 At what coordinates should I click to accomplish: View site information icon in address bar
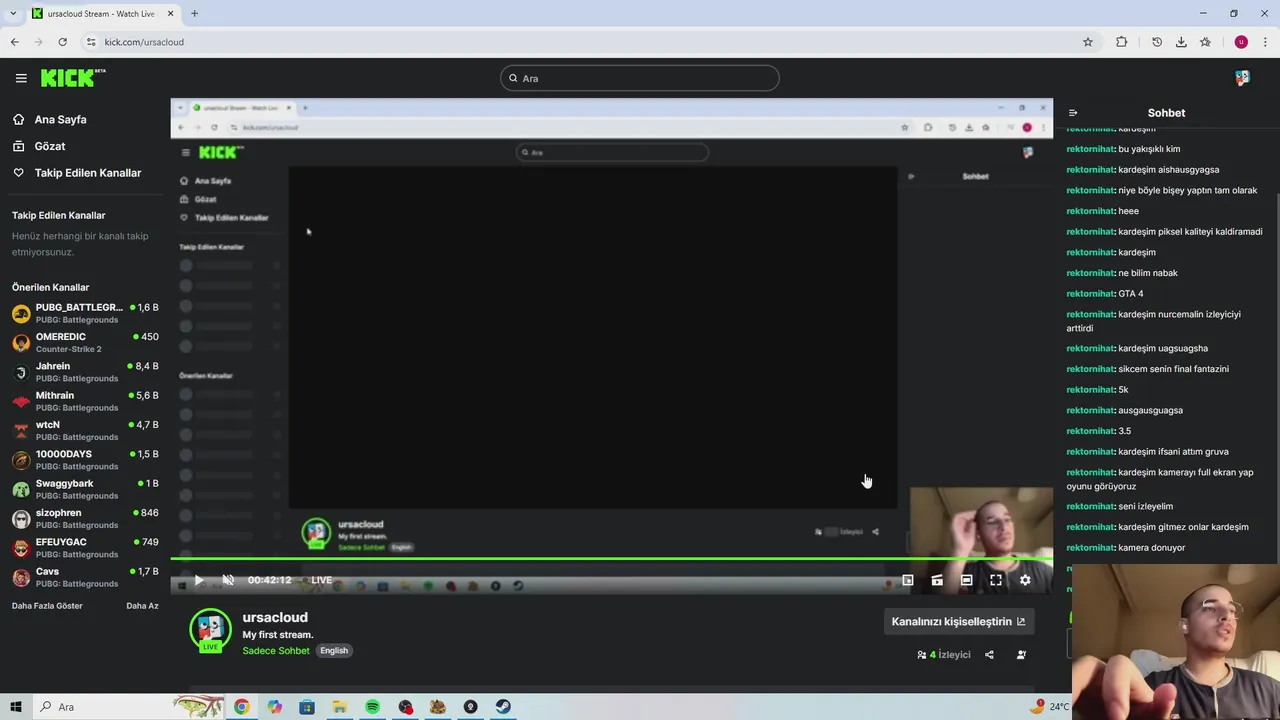coord(91,42)
